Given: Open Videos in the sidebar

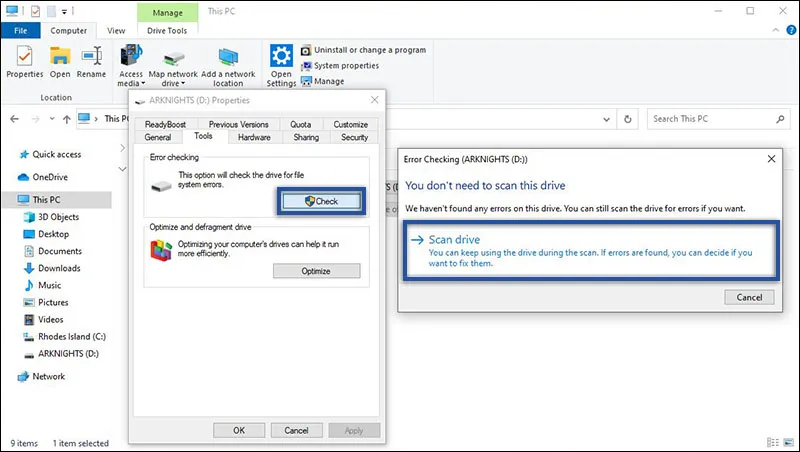Looking at the screenshot, I should pyautogui.click(x=44, y=319).
